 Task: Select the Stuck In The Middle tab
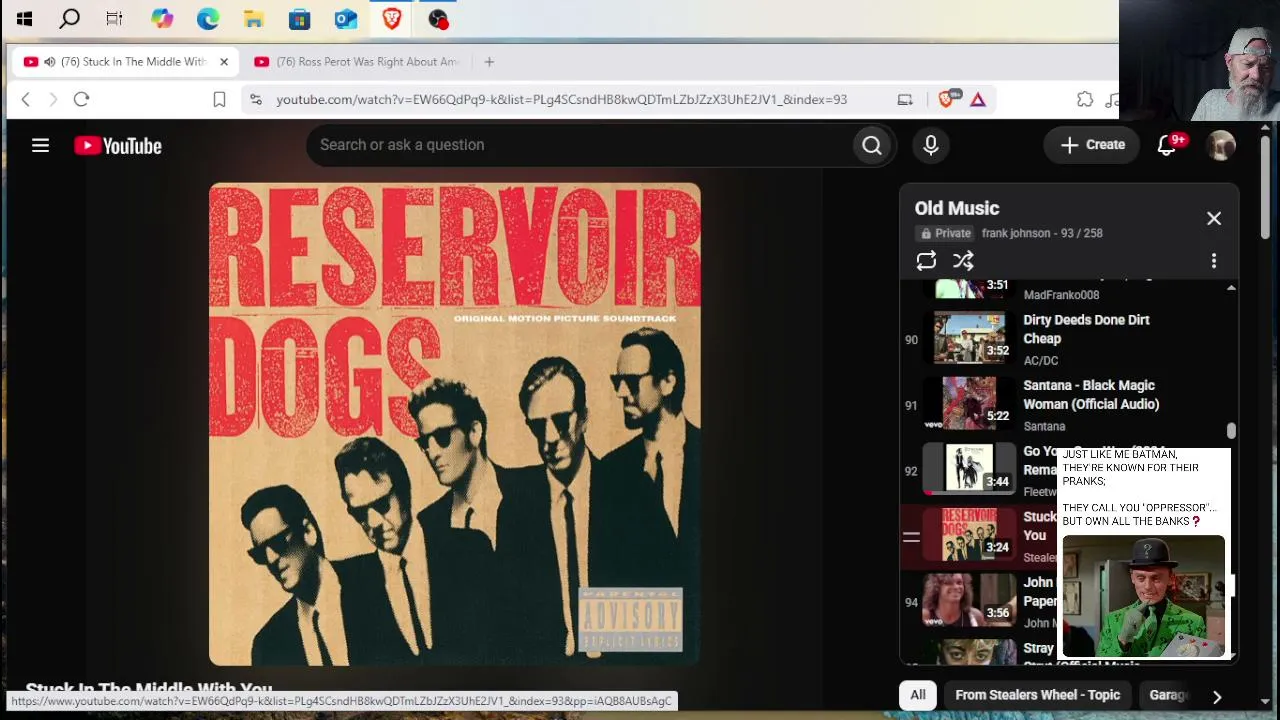coord(125,62)
